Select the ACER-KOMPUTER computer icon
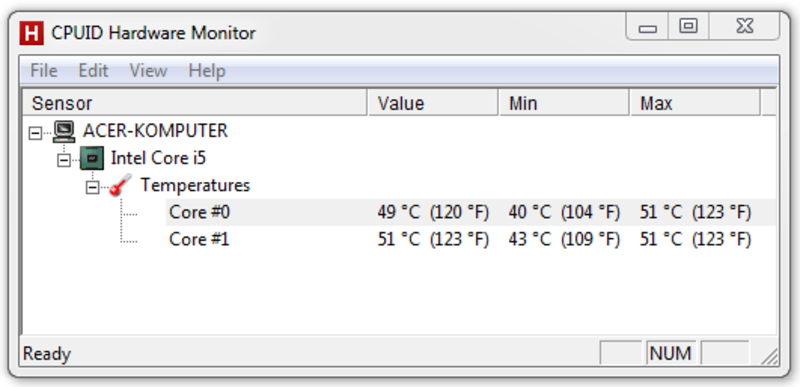 [64, 131]
